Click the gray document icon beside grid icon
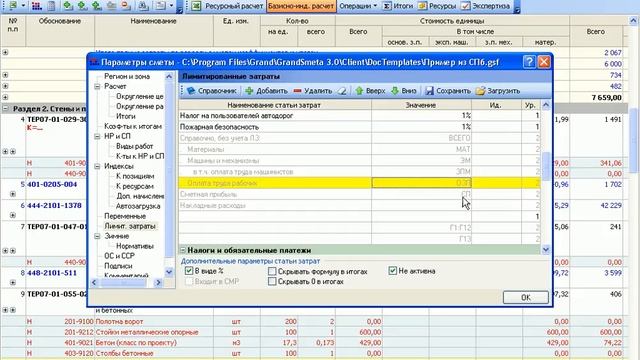640x360 pixels. 51,6
